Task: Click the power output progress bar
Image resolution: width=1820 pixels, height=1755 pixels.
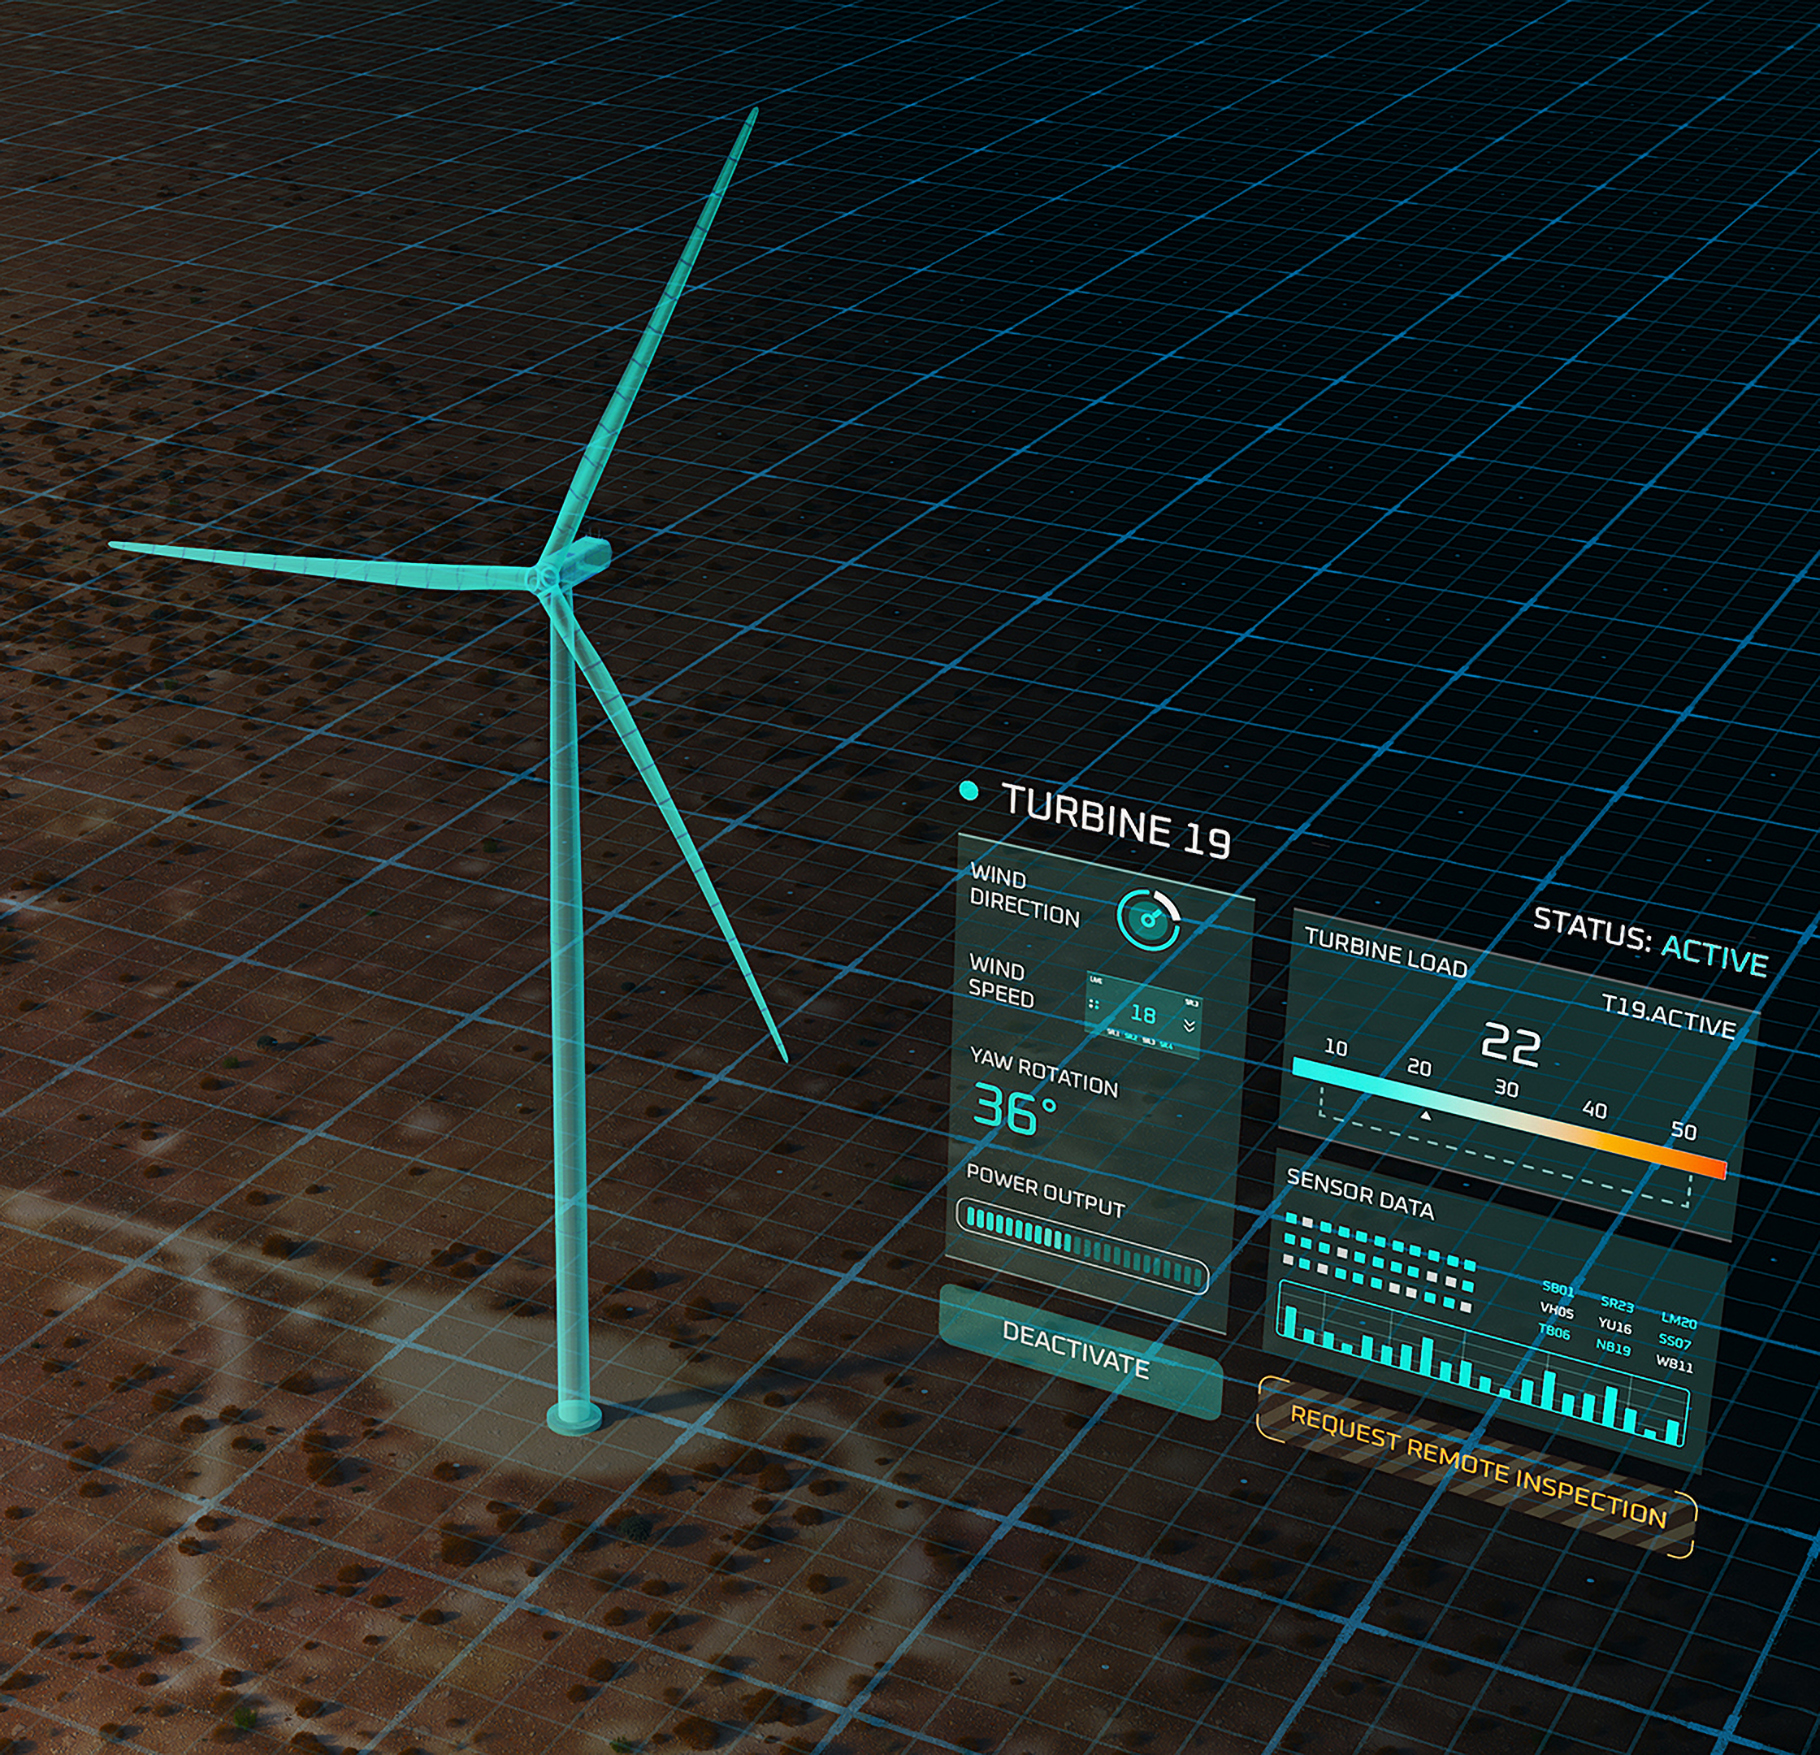Action: pos(1083,1245)
